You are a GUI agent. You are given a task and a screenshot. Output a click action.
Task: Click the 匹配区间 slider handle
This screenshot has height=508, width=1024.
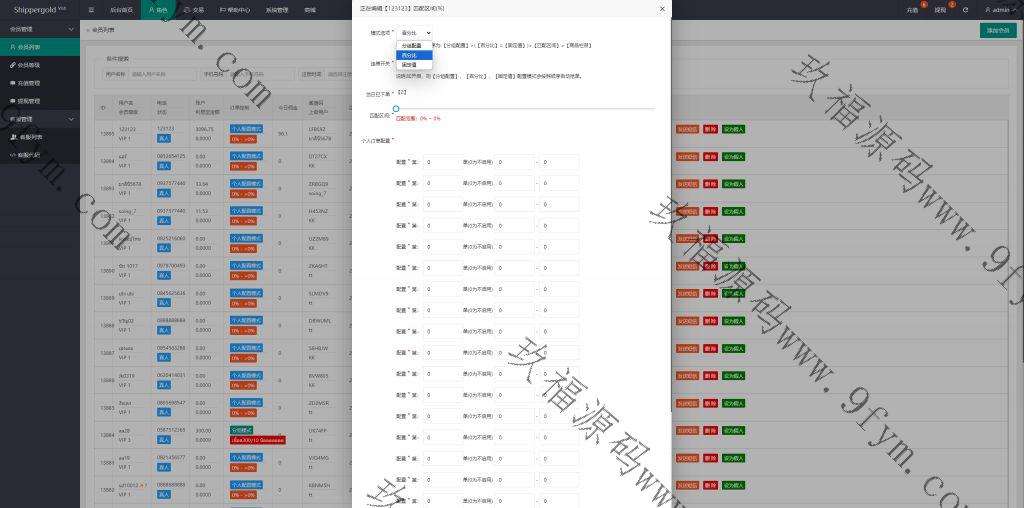pyautogui.click(x=396, y=108)
